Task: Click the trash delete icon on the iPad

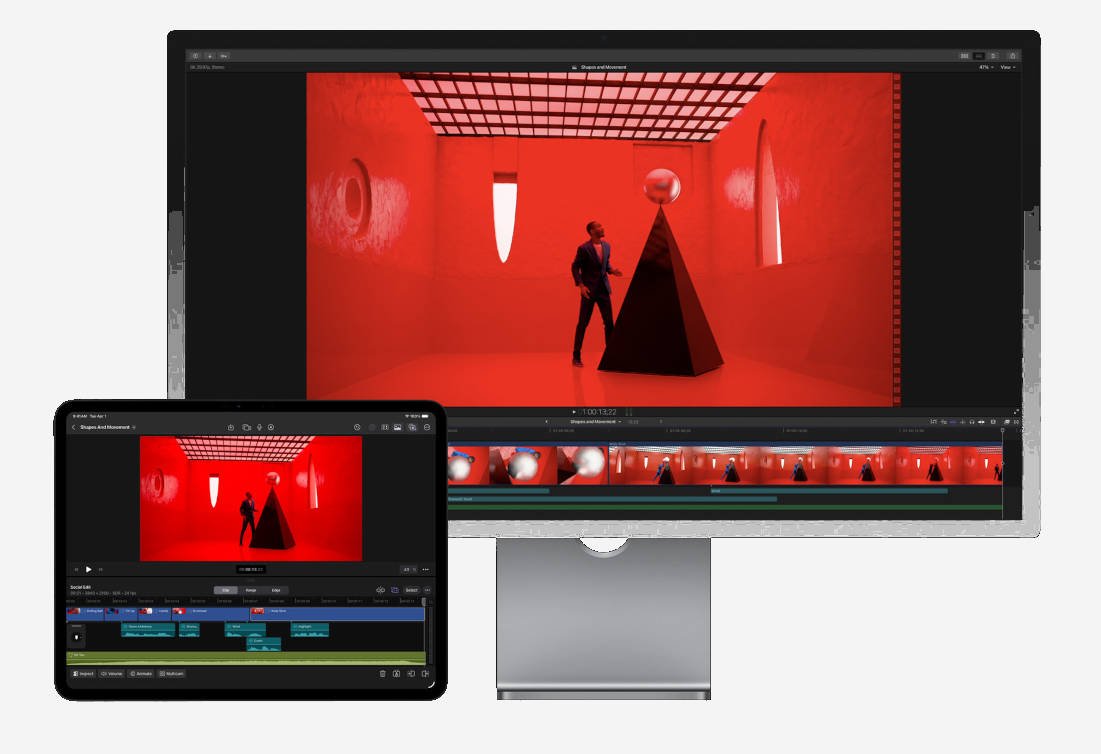Action: coord(382,674)
